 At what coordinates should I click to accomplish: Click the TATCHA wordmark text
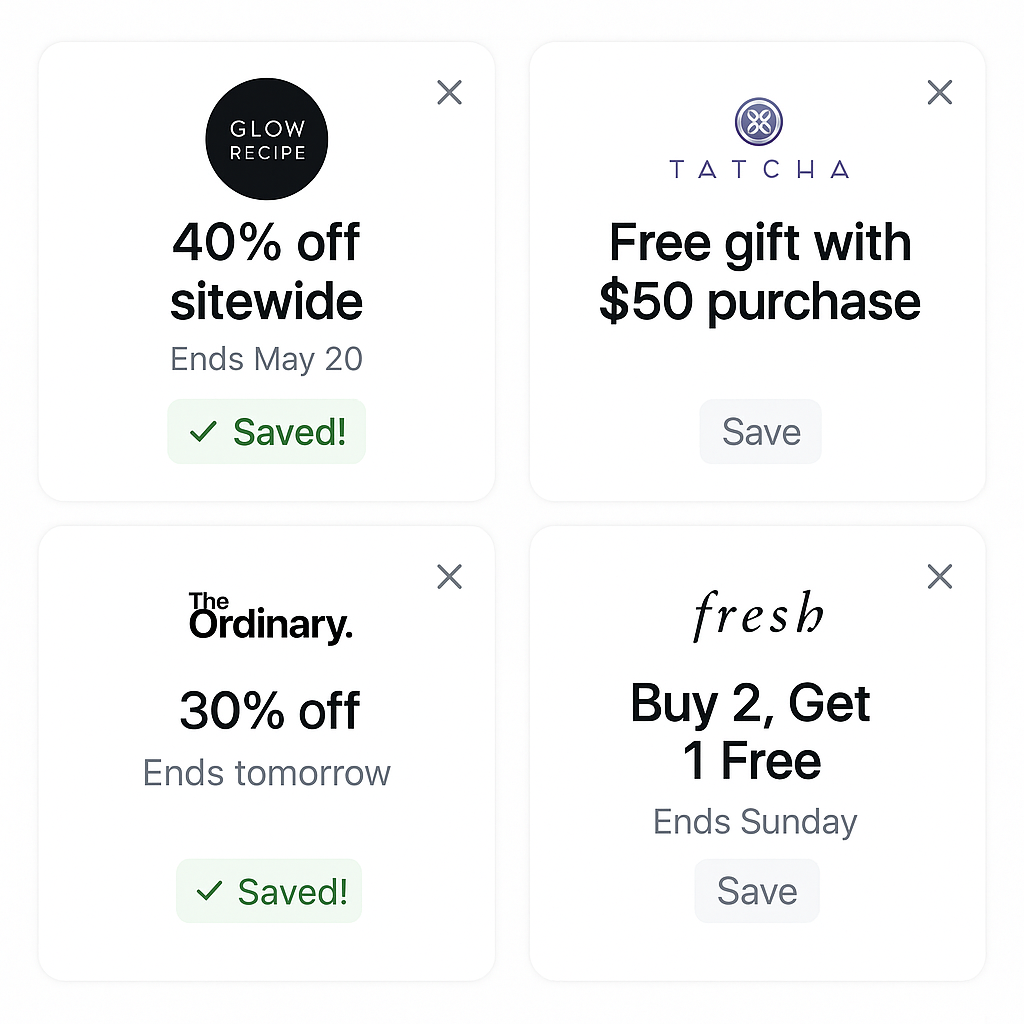pyautogui.click(x=760, y=170)
